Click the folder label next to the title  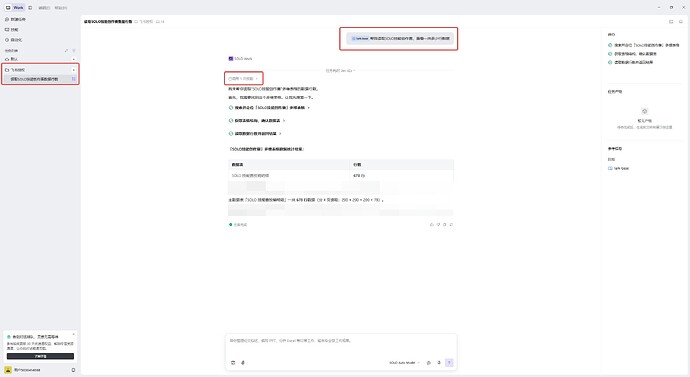click(x=144, y=21)
